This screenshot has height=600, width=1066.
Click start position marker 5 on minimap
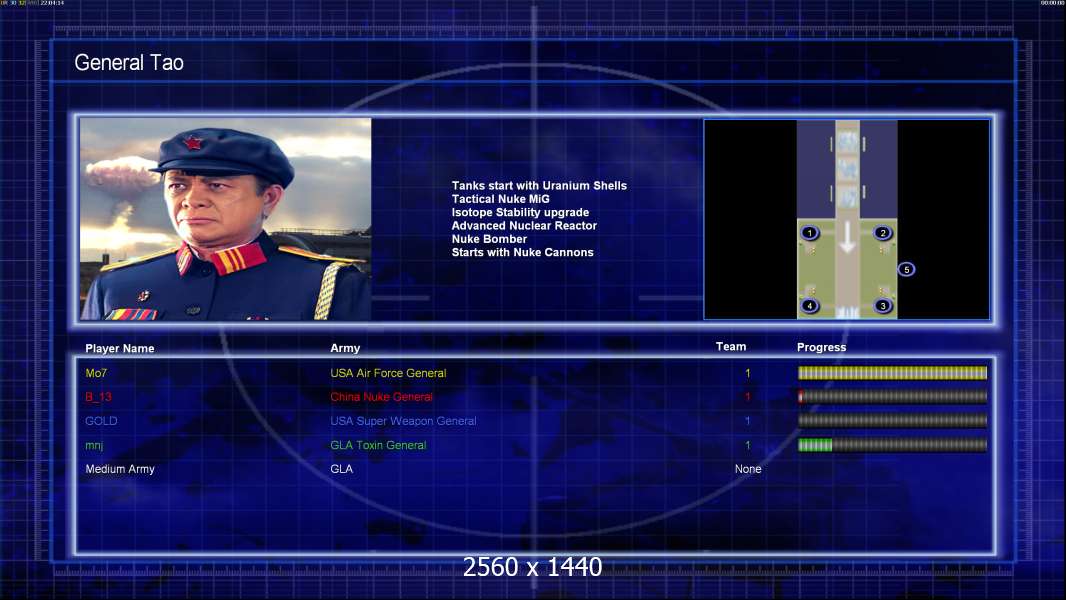pos(906,270)
